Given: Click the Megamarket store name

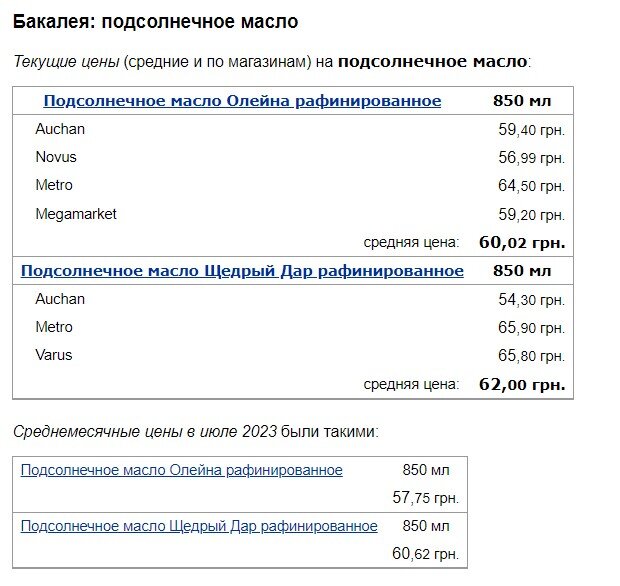Looking at the screenshot, I should coord(76,213).
